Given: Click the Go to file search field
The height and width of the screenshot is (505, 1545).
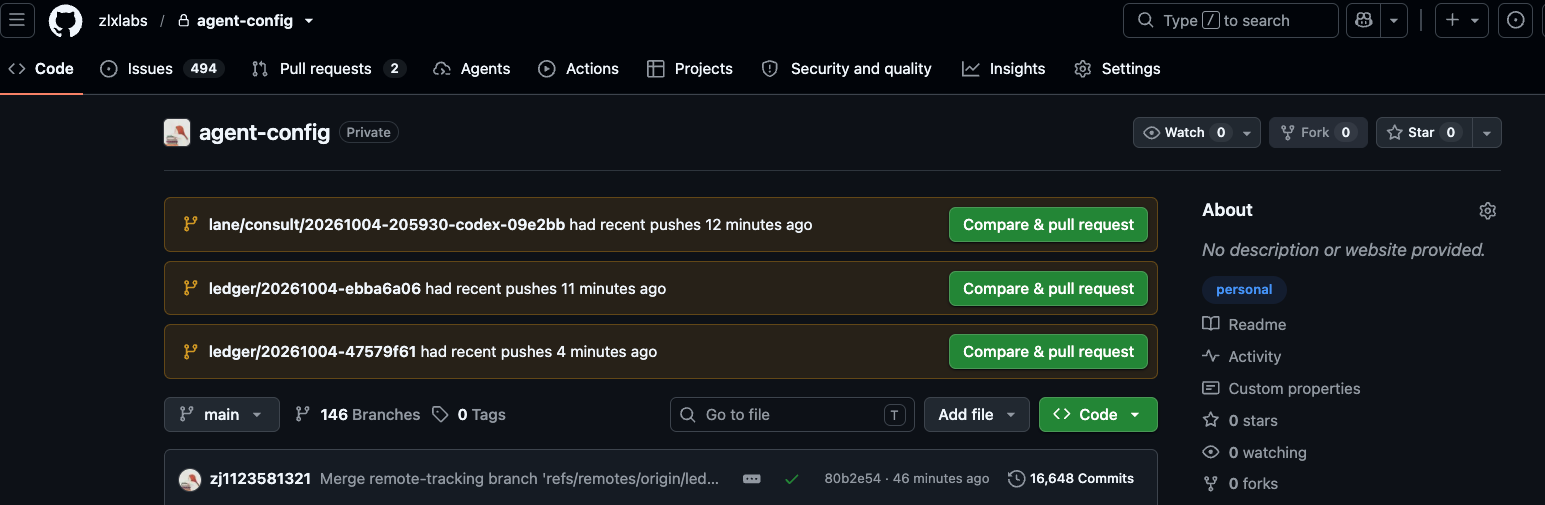Looking at the screenshot, I should tap(792, 415).
